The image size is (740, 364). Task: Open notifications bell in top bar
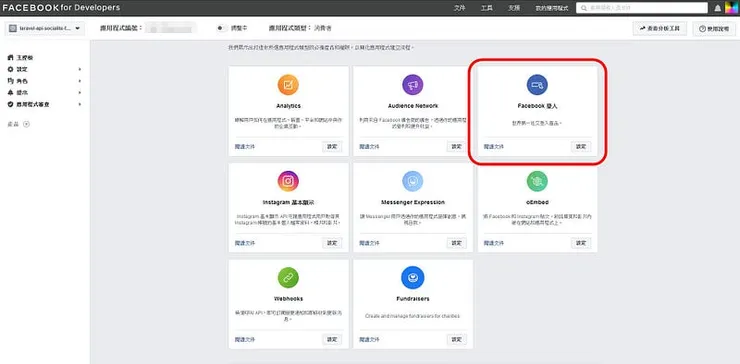(x=718, y=8)
